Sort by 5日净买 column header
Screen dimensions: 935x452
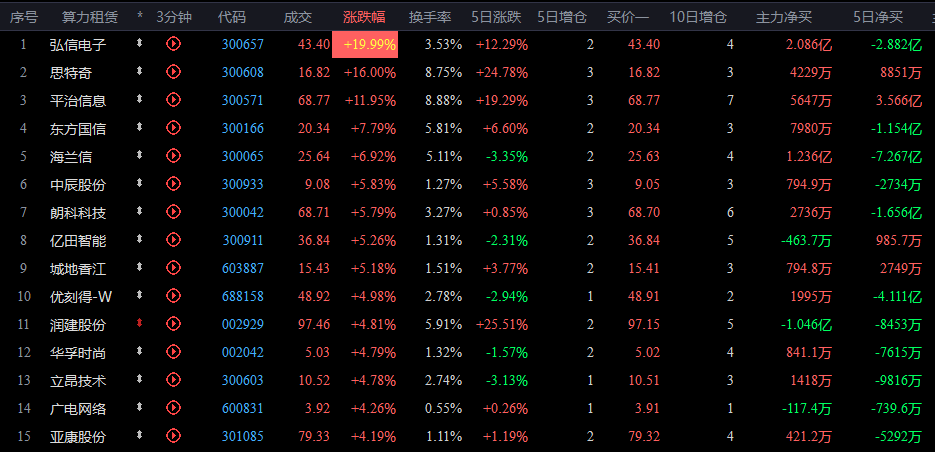(x=878, y=18)
